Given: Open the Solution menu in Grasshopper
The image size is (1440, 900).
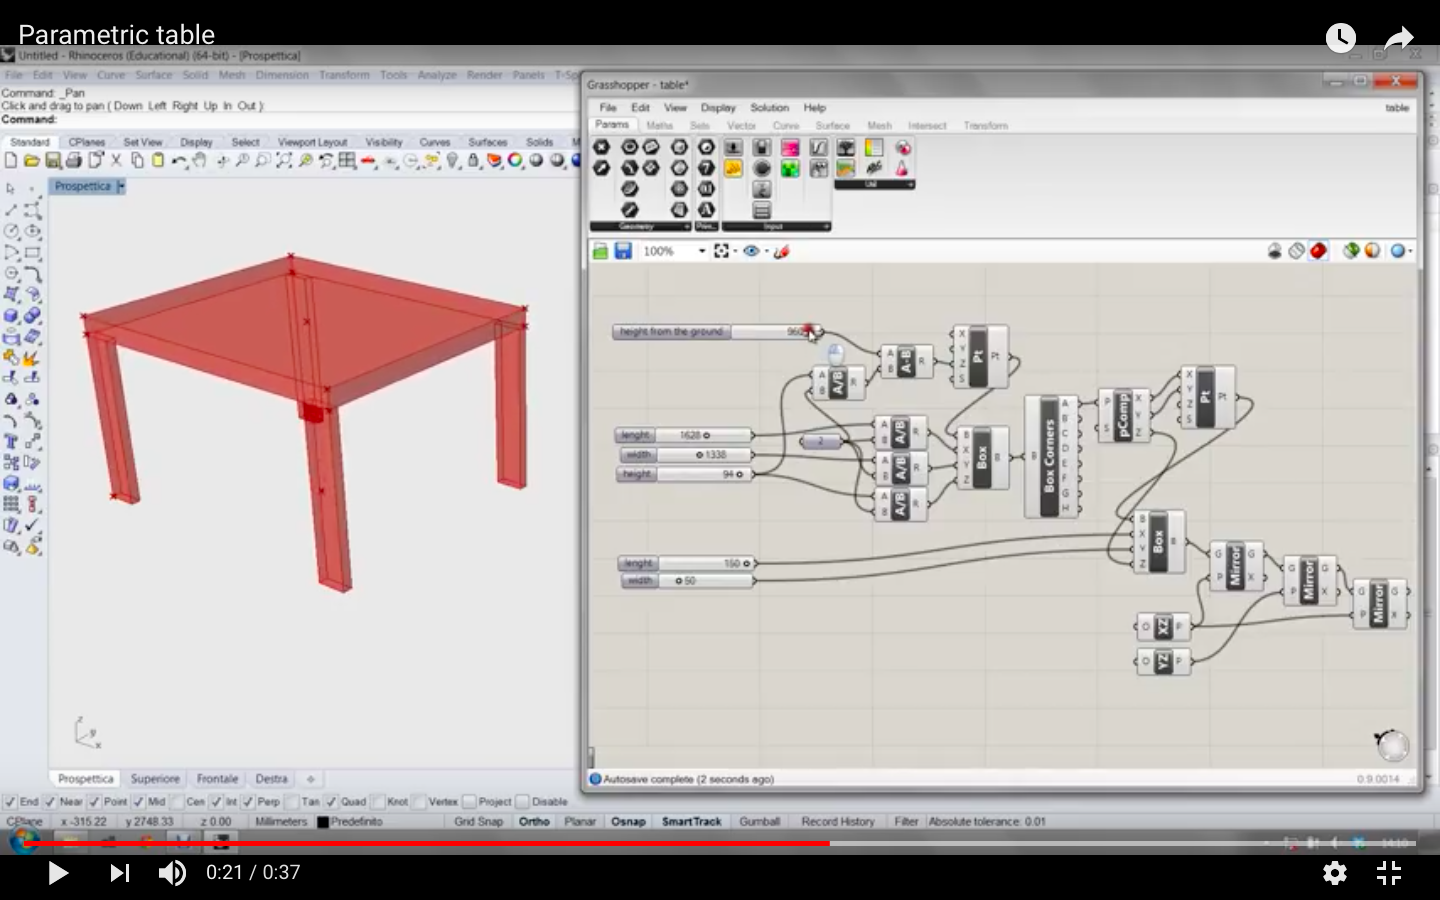Looking at the screenshot, I should (769, 107).
